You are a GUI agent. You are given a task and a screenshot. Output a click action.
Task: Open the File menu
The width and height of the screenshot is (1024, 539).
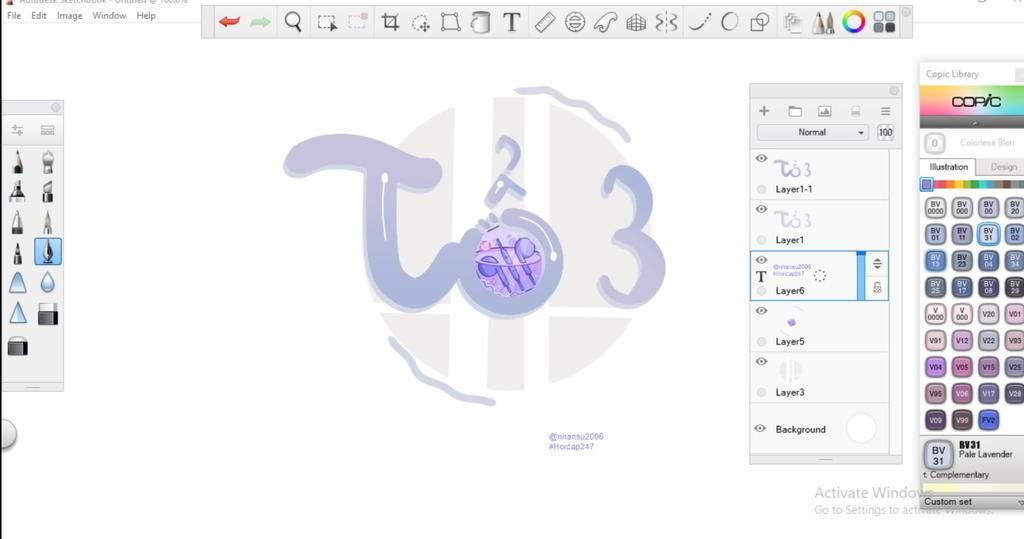[14, 16]
